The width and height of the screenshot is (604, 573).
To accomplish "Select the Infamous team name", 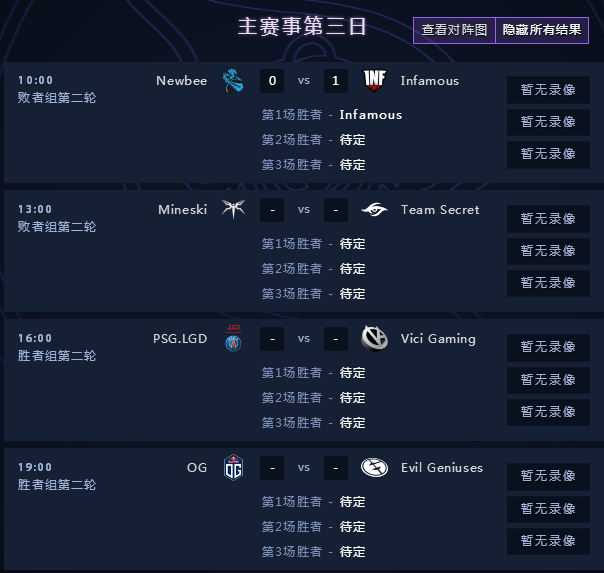I will coord(430,81).
